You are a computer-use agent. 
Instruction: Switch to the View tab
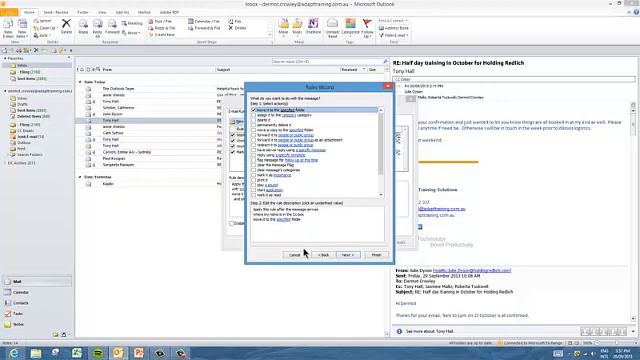pos(102,13)
